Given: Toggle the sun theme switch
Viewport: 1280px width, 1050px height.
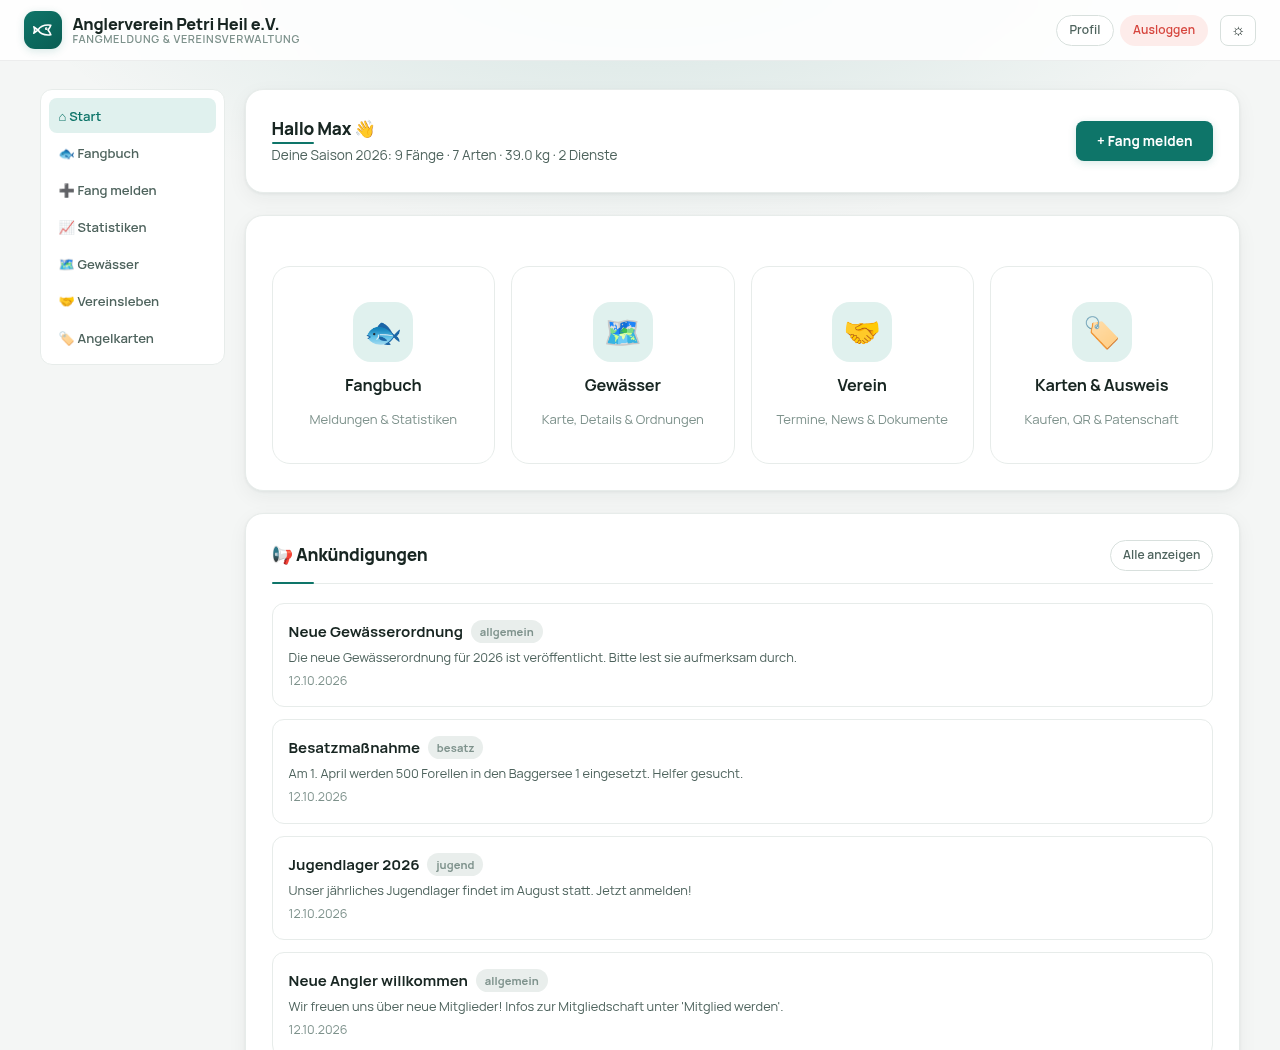Looking at the screenshot, I should [1238, 30].
